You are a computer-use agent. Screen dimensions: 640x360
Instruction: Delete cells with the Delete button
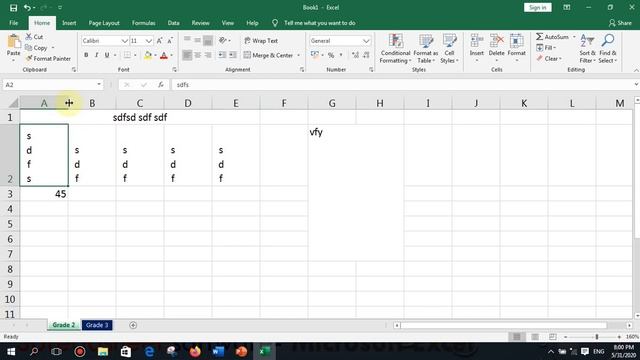[x=496, y=49]
